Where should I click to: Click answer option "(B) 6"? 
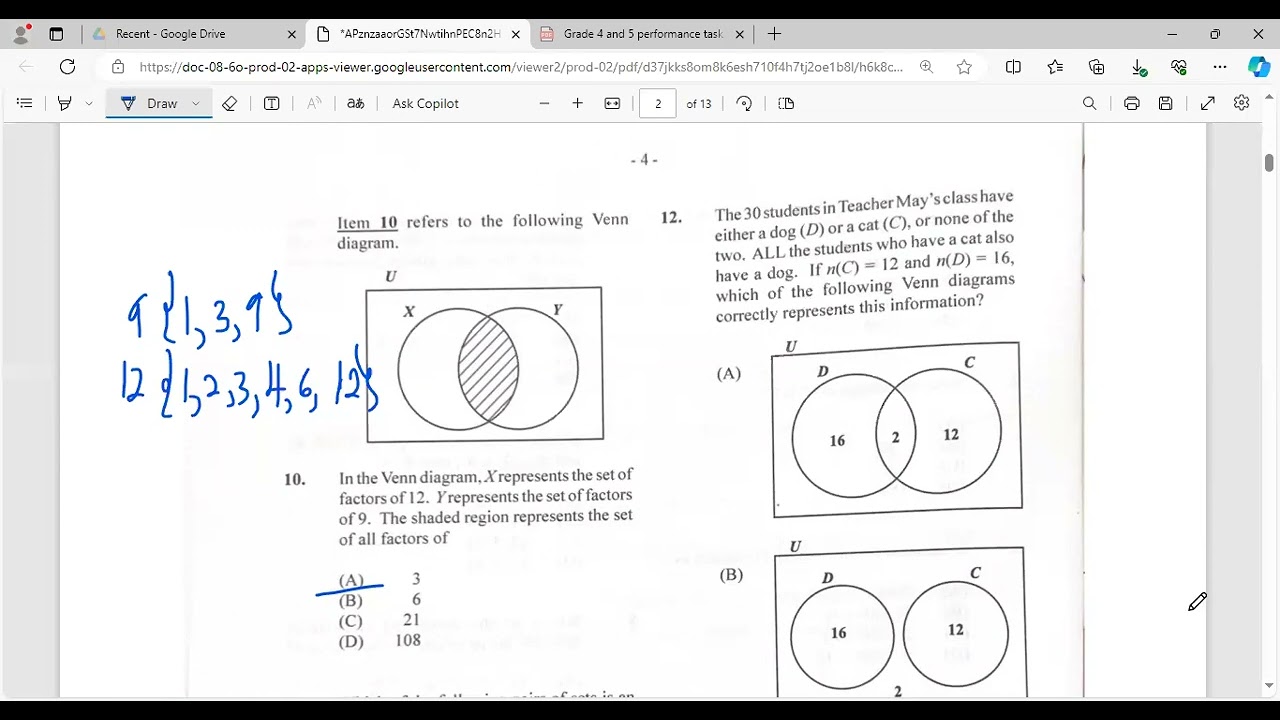(380, 600)
